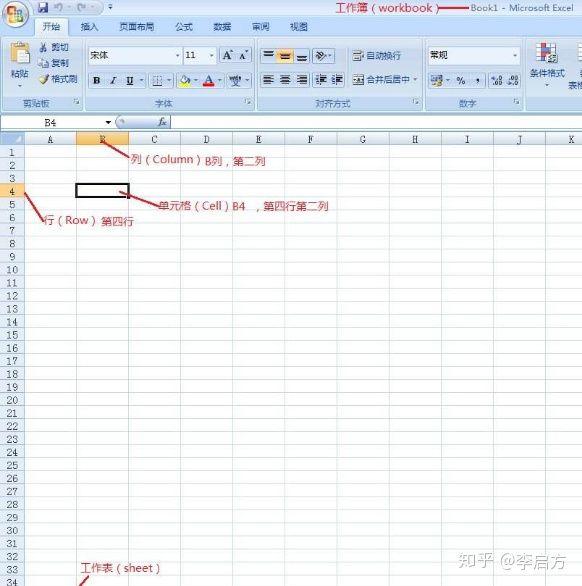Decrease the font size
The image size is (582, 586).
tap(243, 55)
